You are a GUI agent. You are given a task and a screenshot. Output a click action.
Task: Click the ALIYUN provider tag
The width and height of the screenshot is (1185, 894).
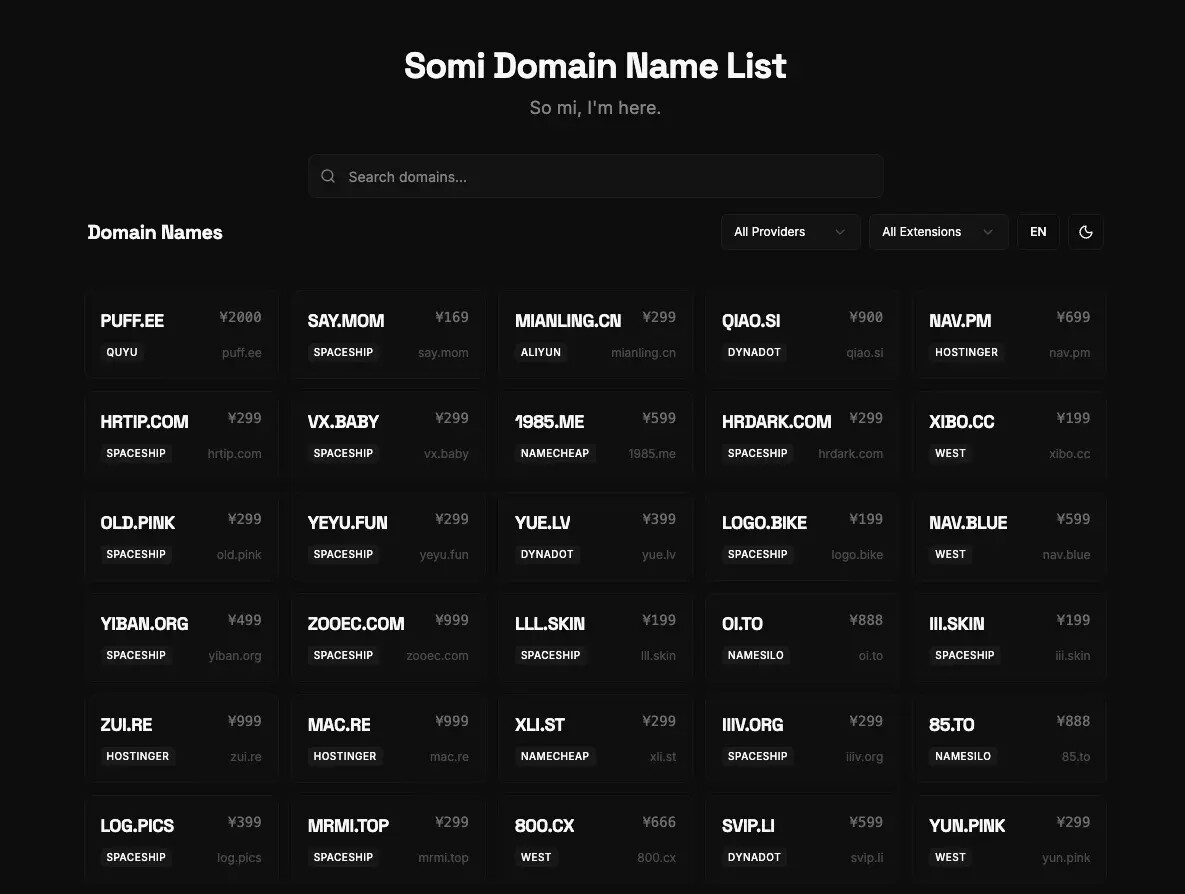[x=541, y=353]
